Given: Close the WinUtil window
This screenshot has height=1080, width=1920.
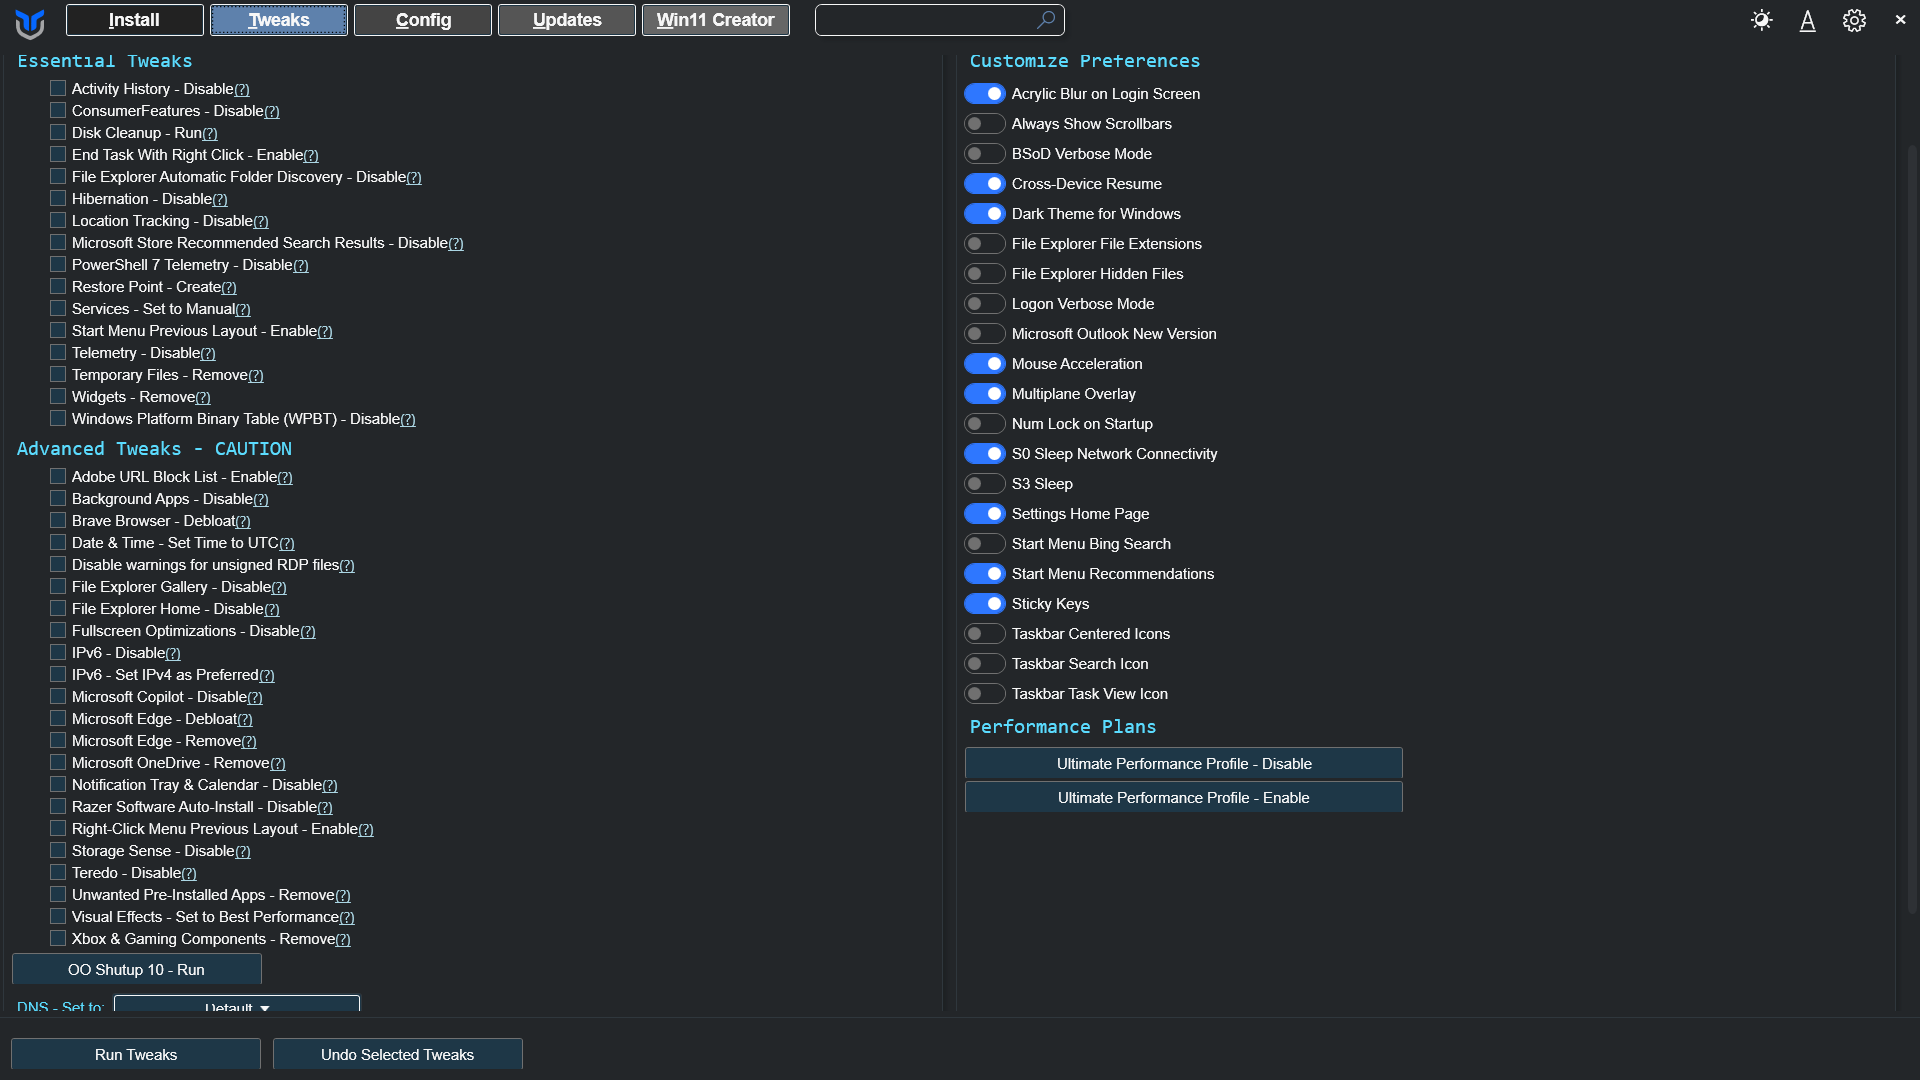Looking at the screenshot, I should [1900, 19].
